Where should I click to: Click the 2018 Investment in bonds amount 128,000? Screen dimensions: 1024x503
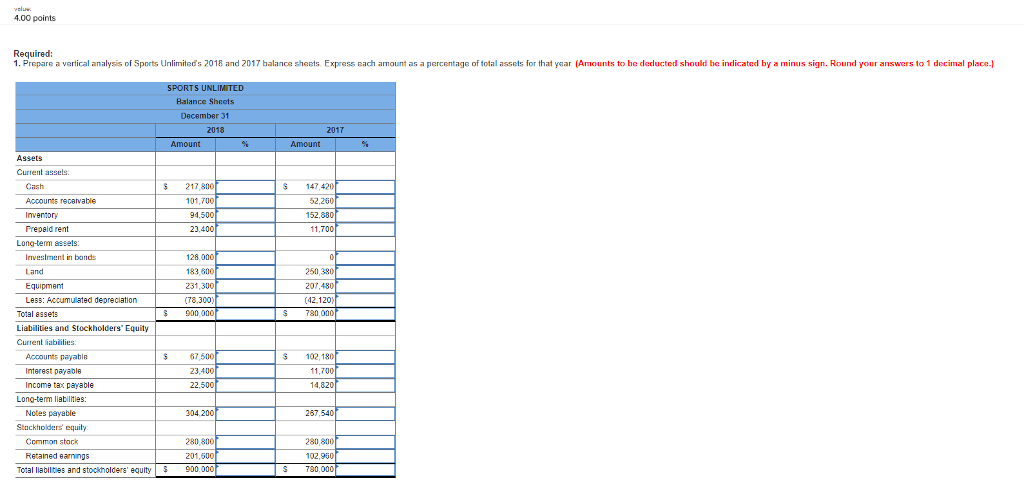click(200, 258)
